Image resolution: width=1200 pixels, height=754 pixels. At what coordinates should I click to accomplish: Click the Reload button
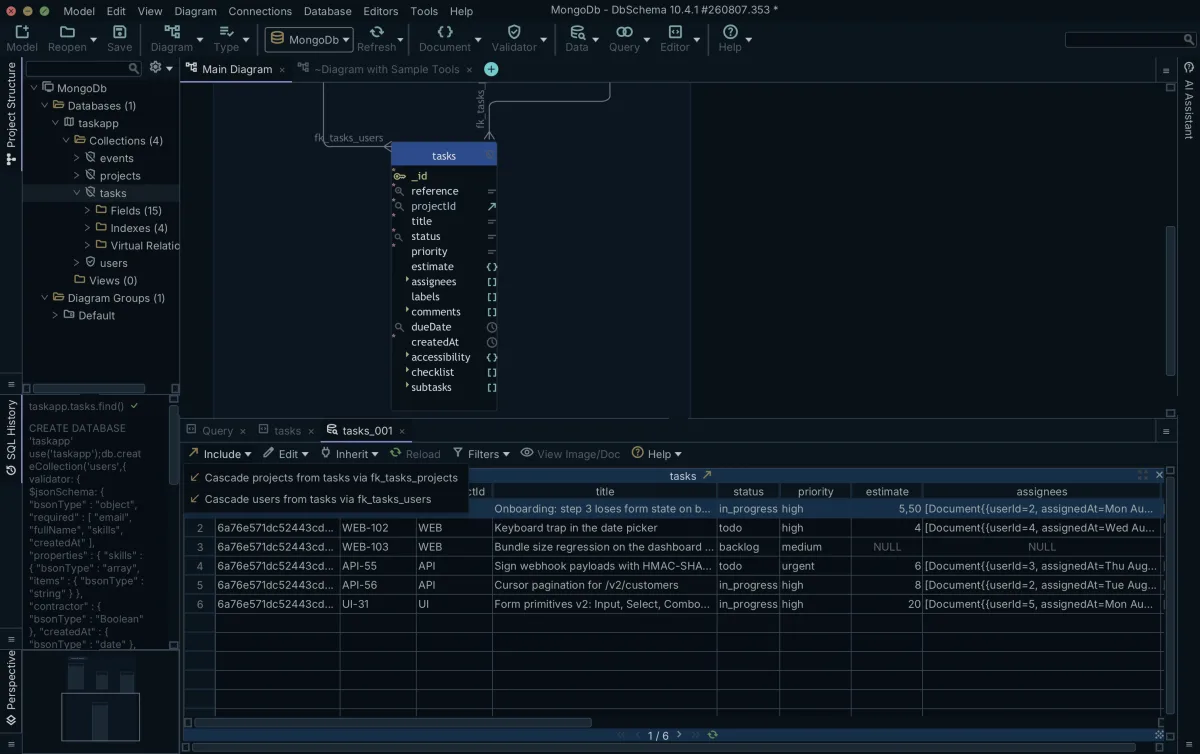(x=415, y=454)
